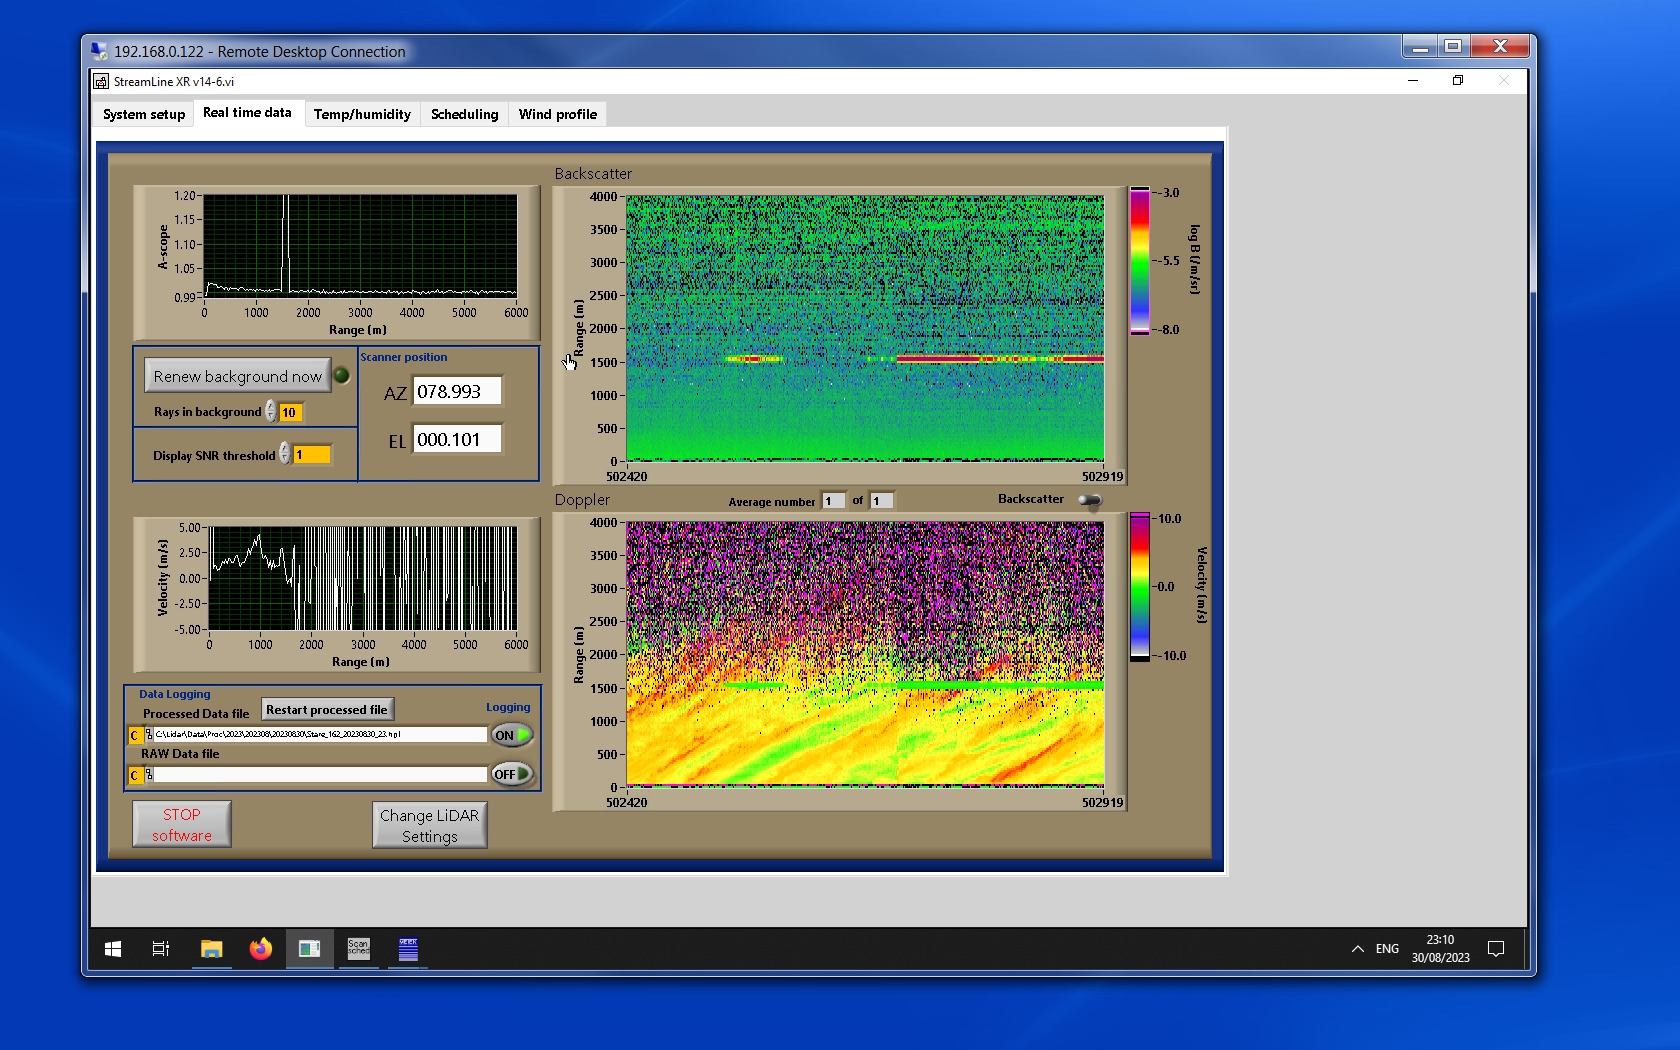Open the notification center icon
The image size is (1680, 1050).
[x=1496, y=949]
